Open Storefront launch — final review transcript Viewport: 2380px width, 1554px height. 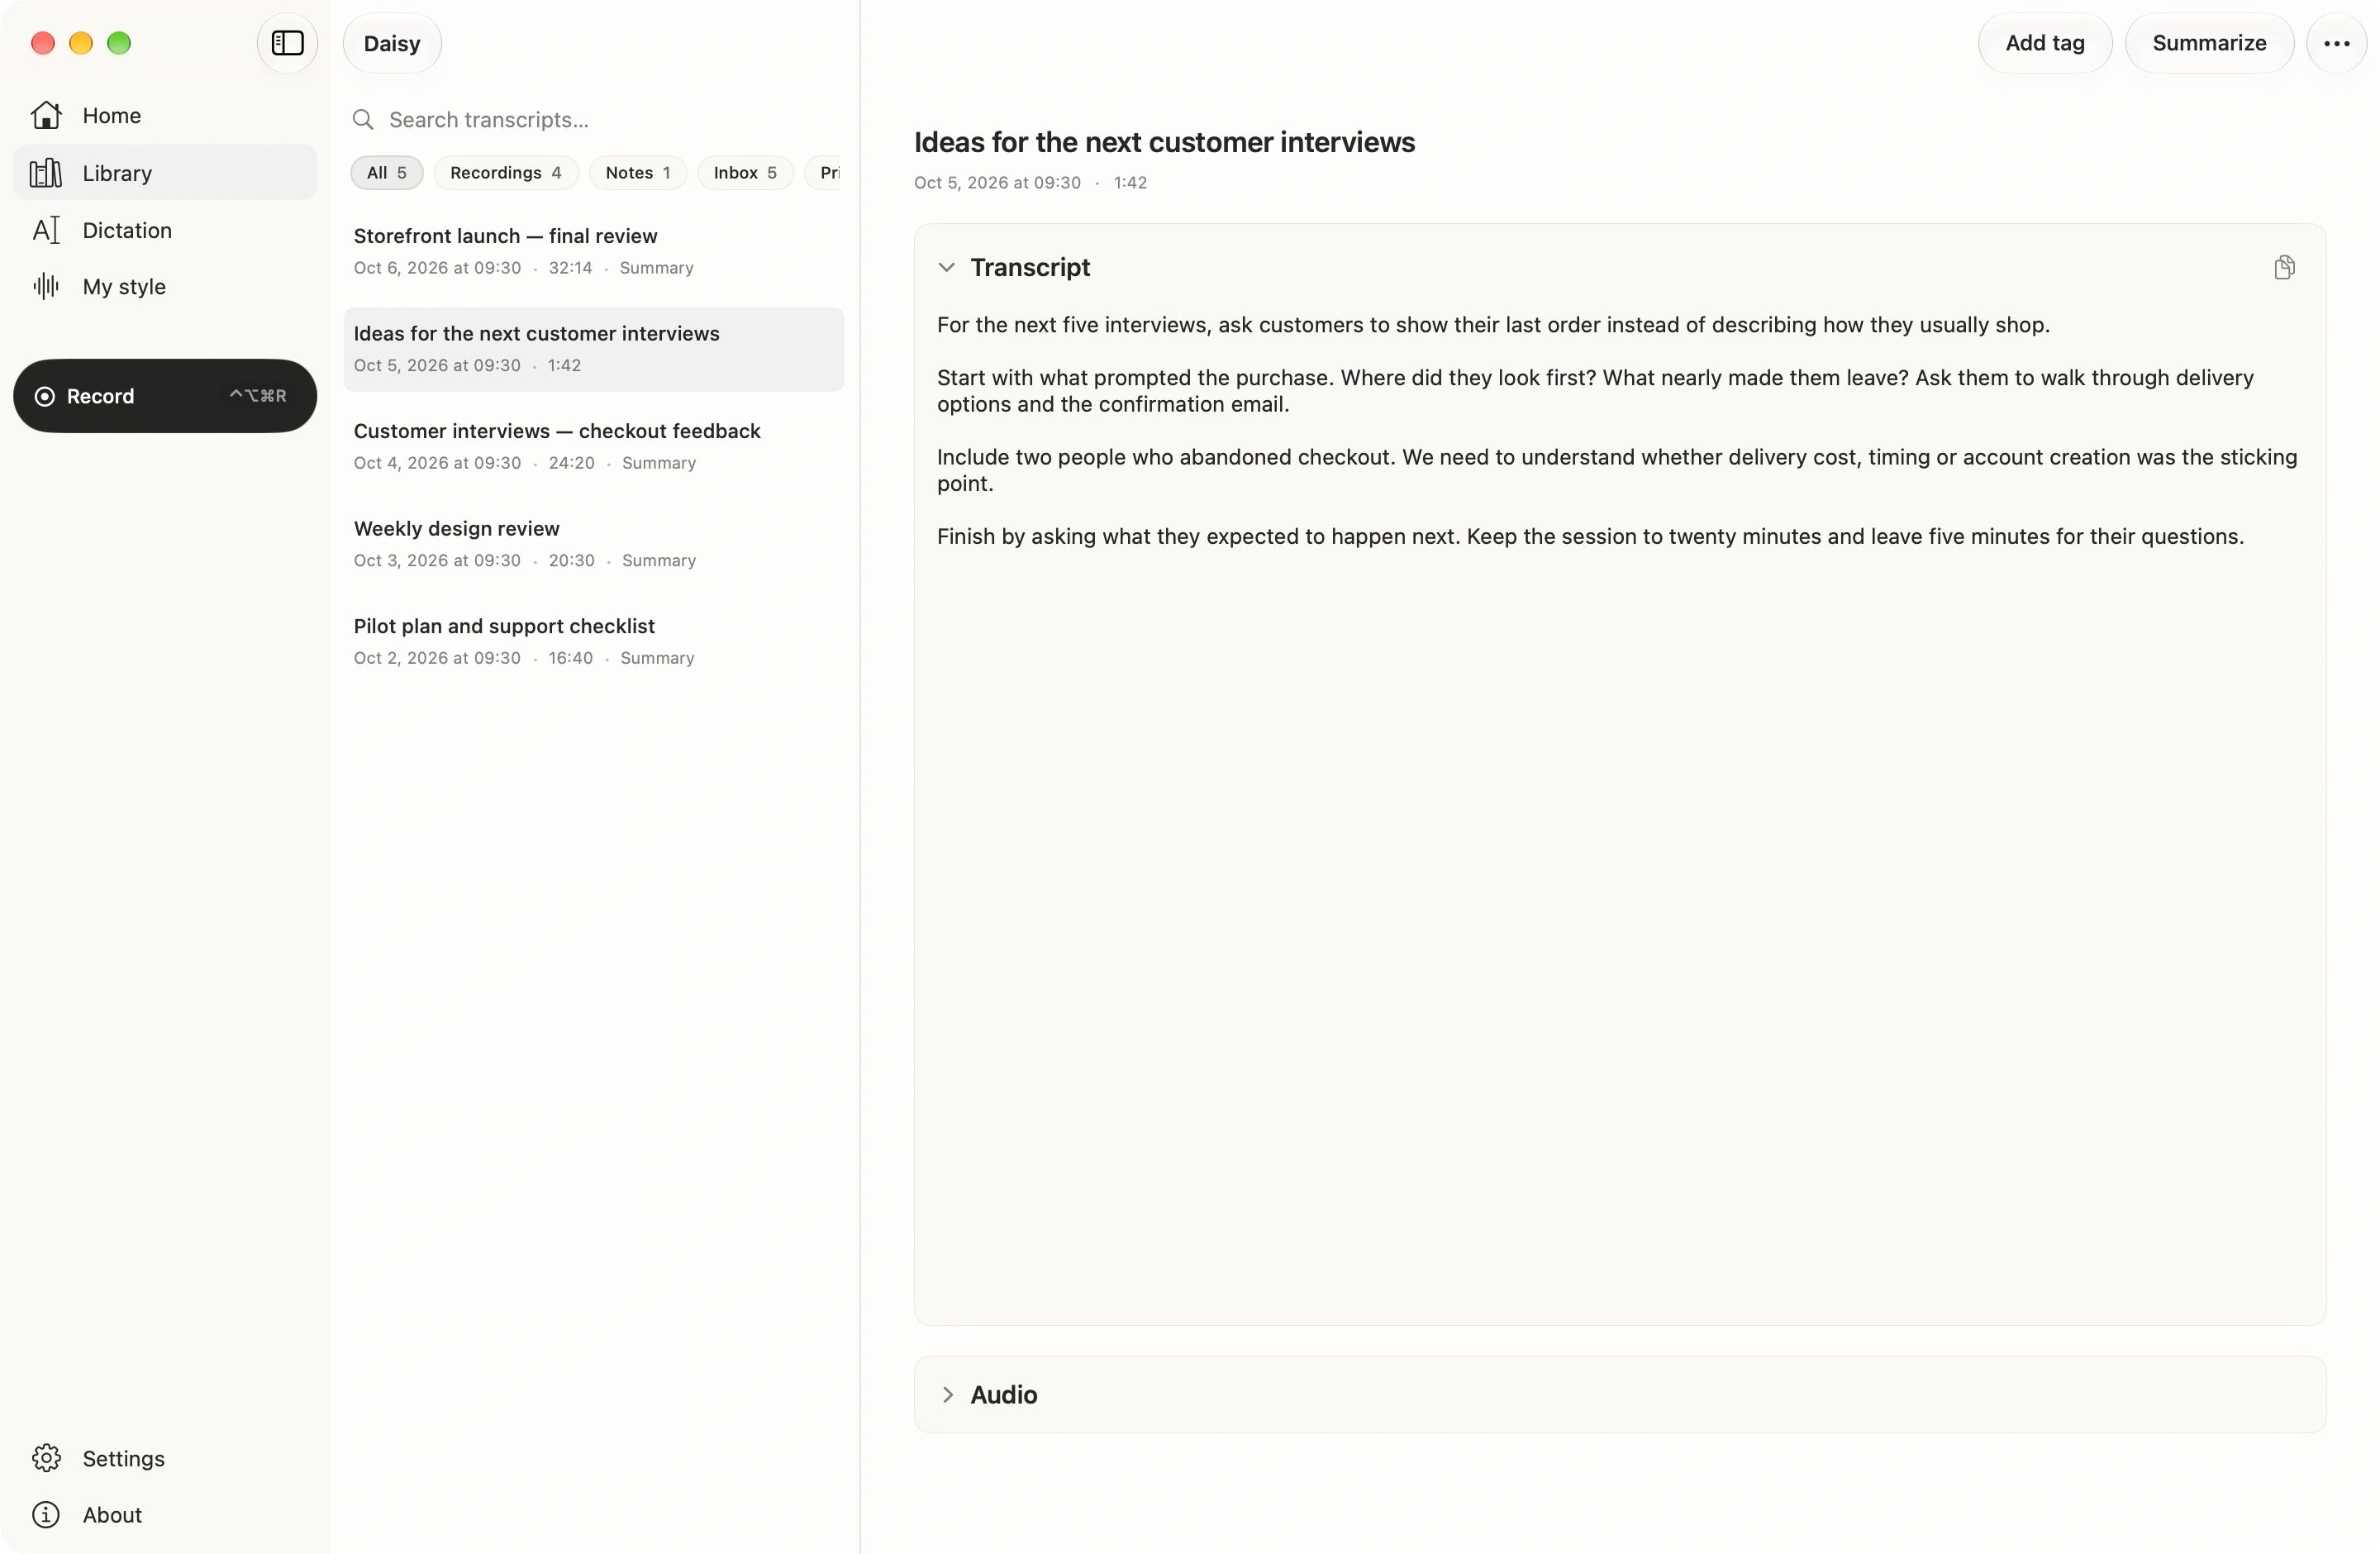point(594,252)
